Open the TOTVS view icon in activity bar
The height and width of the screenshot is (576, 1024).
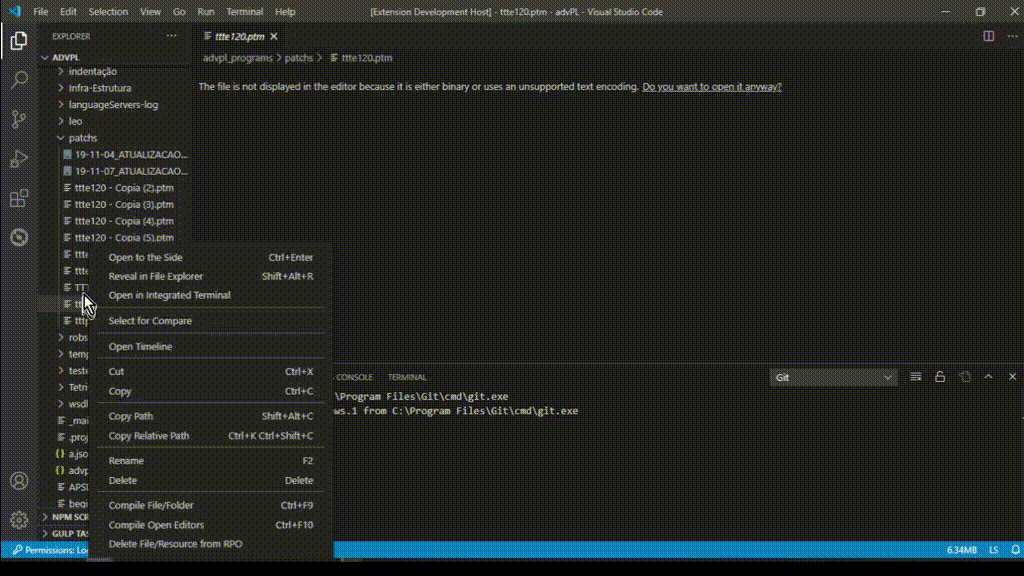[19, 237]
